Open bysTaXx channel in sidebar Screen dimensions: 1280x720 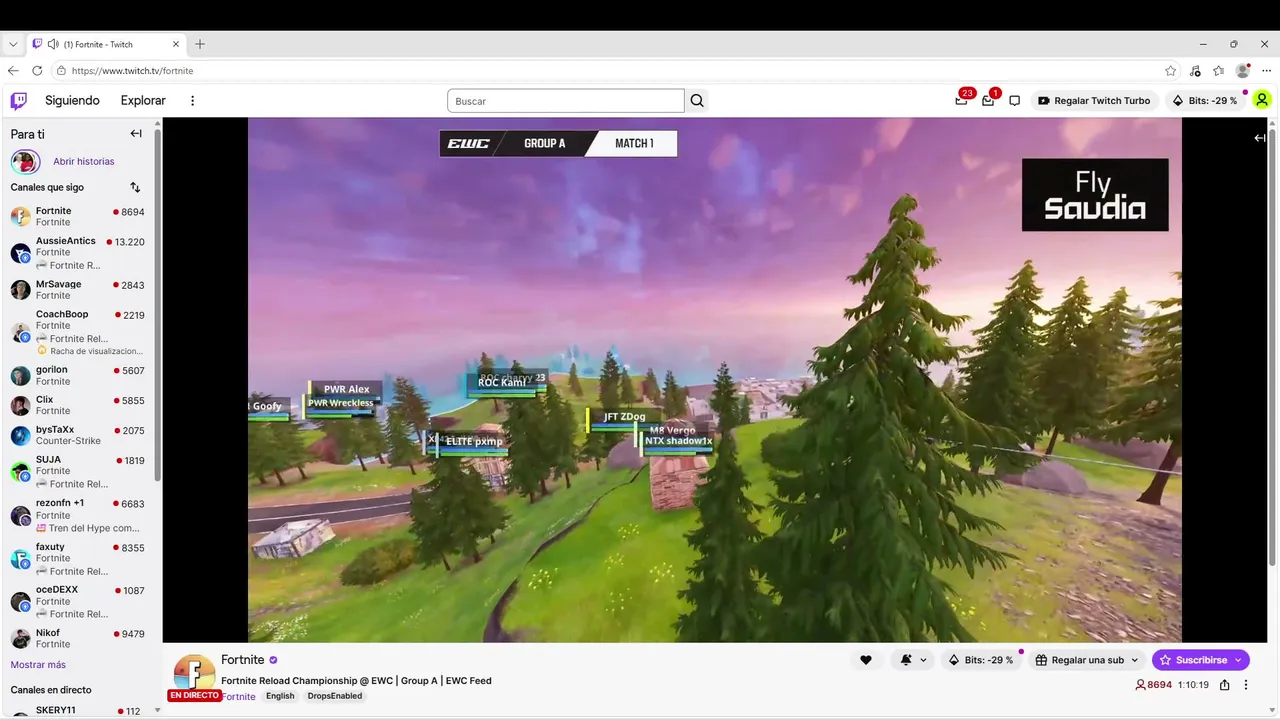(78, 435)
